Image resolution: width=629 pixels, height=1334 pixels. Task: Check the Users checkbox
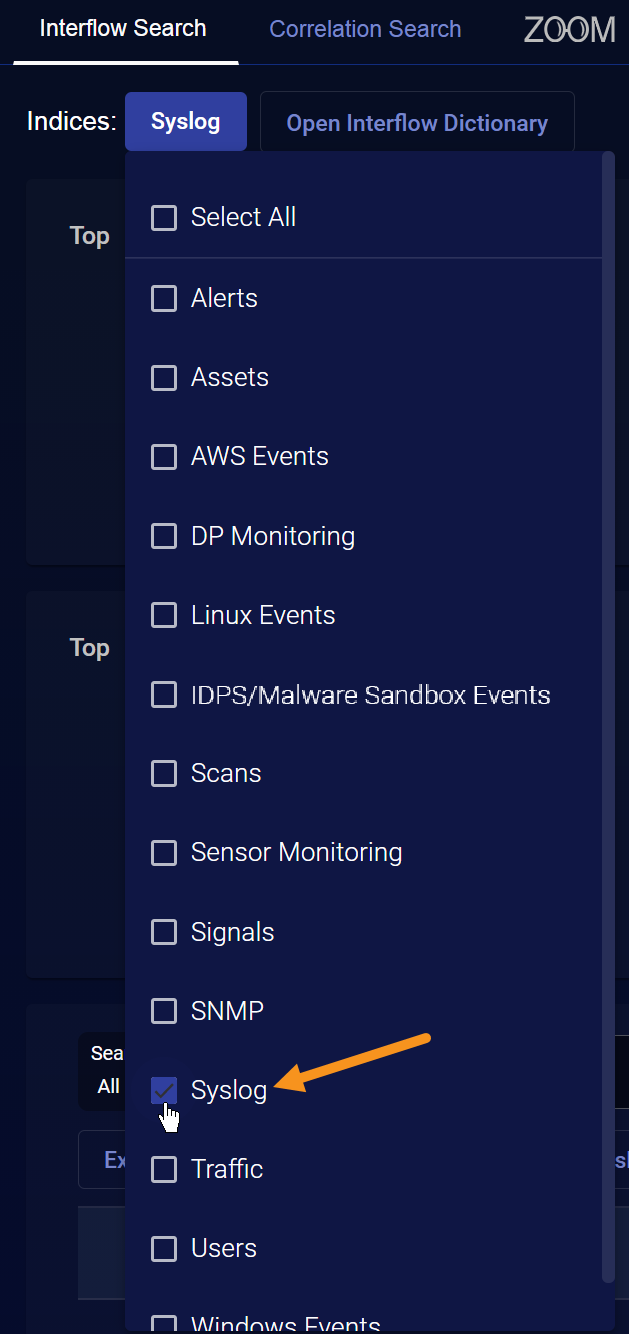164,1248
